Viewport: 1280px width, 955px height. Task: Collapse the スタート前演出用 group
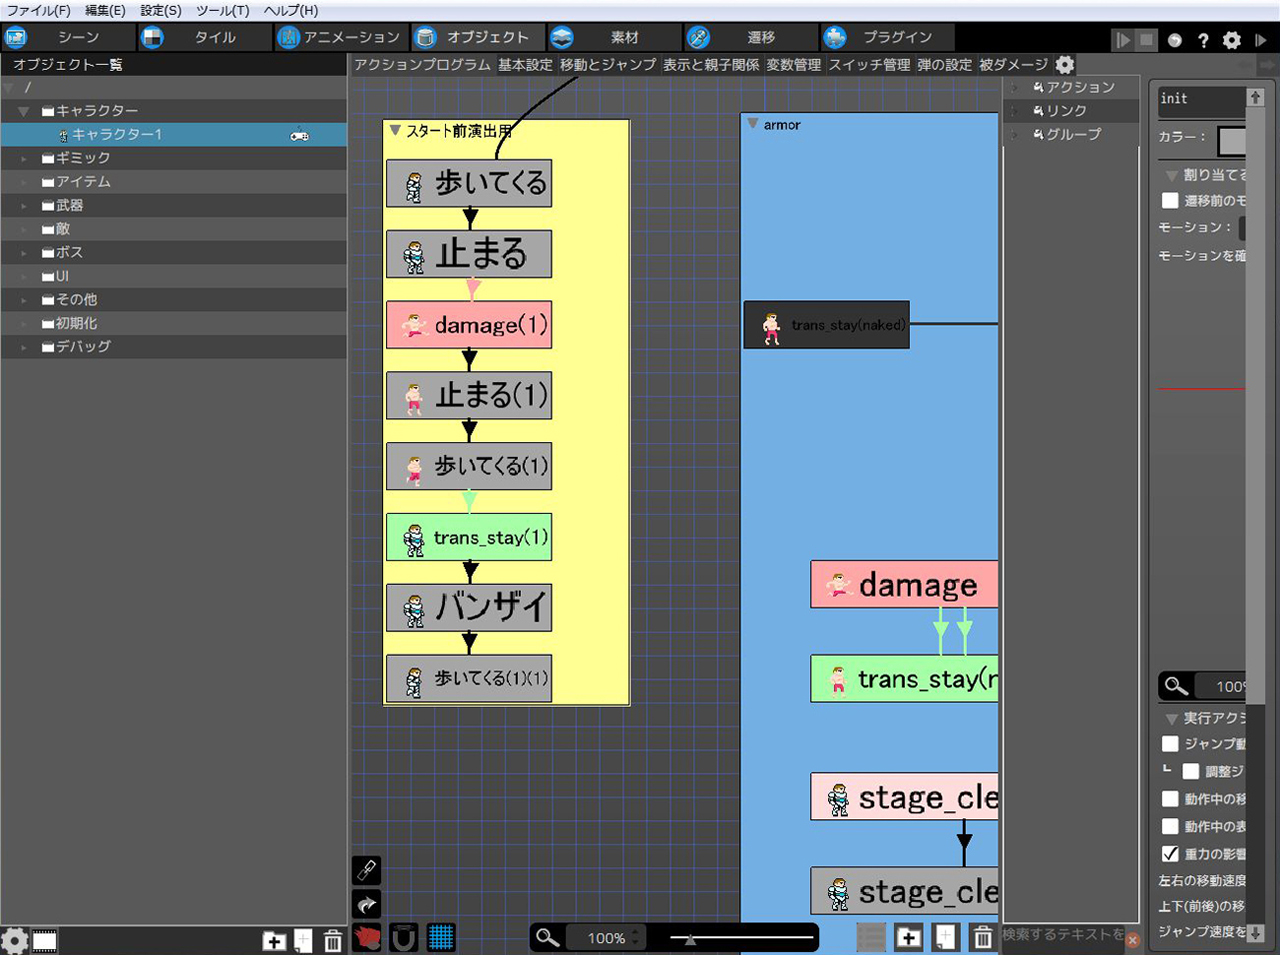click(x=395, y=130)
